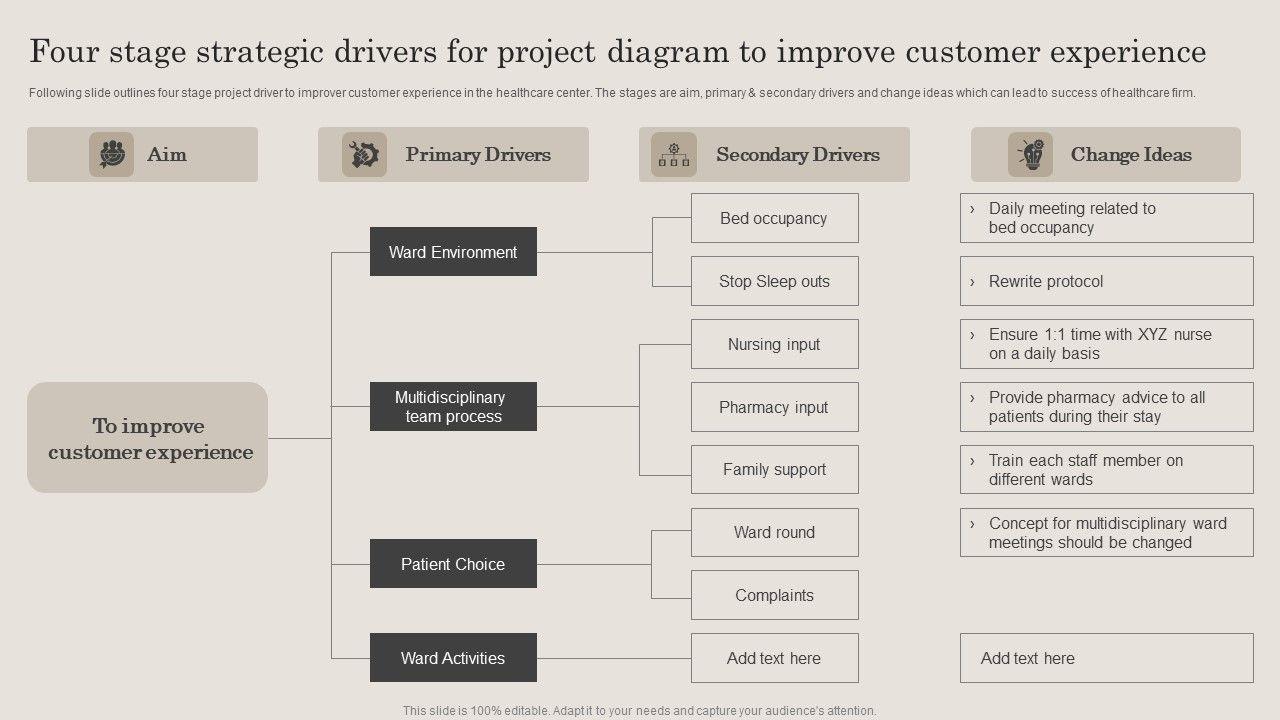
Task: Click the Rewrite protocol chevron bullet
Action: point(972,282)
